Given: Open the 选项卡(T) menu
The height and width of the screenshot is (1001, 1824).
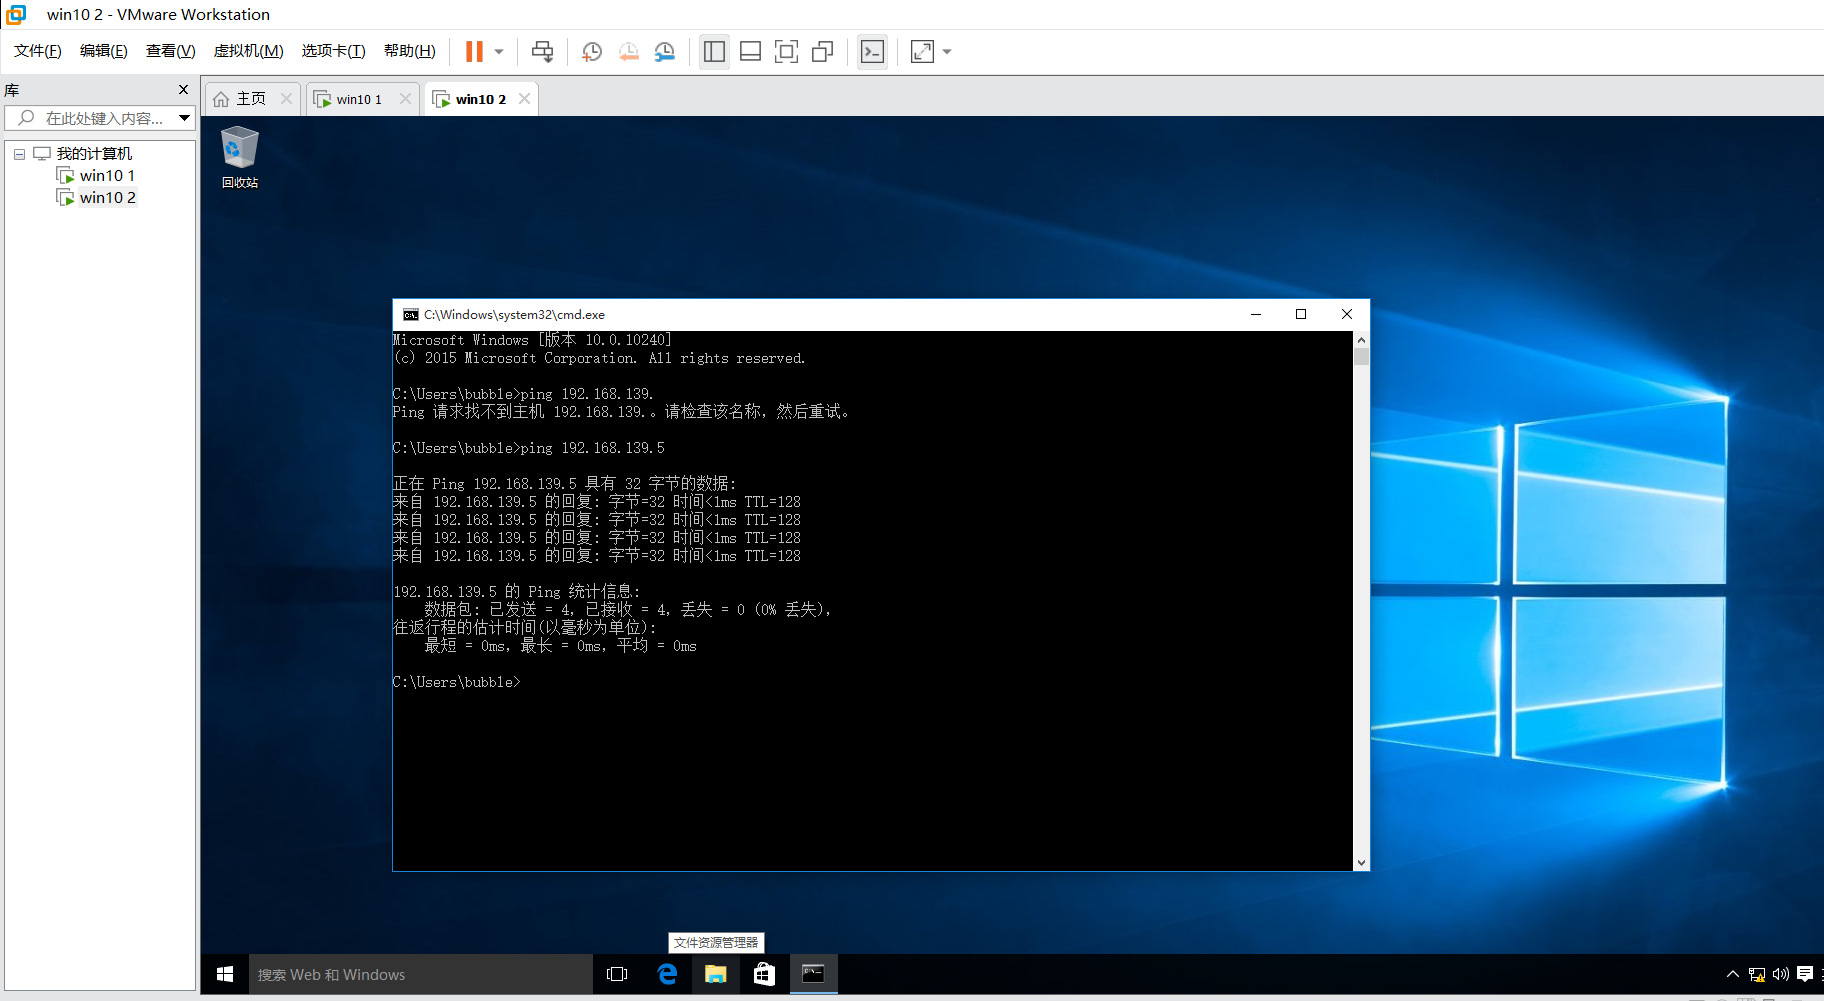Looking at the screenshot, I should pyautogui.click(x=334, y=51).
